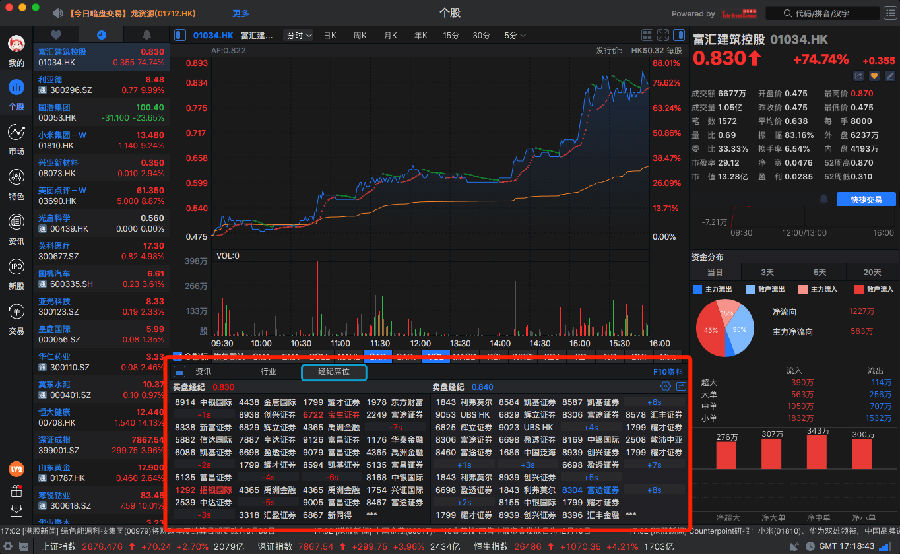The width and height of the screenshot is (900, 554).
Task: Select the 个股 sidebar icon
Action: 16,88
